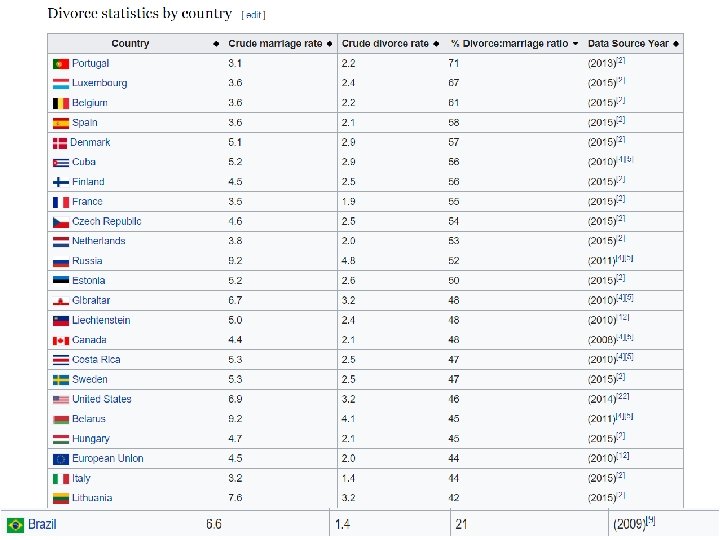Click the Brazil country link

[42, 524]
